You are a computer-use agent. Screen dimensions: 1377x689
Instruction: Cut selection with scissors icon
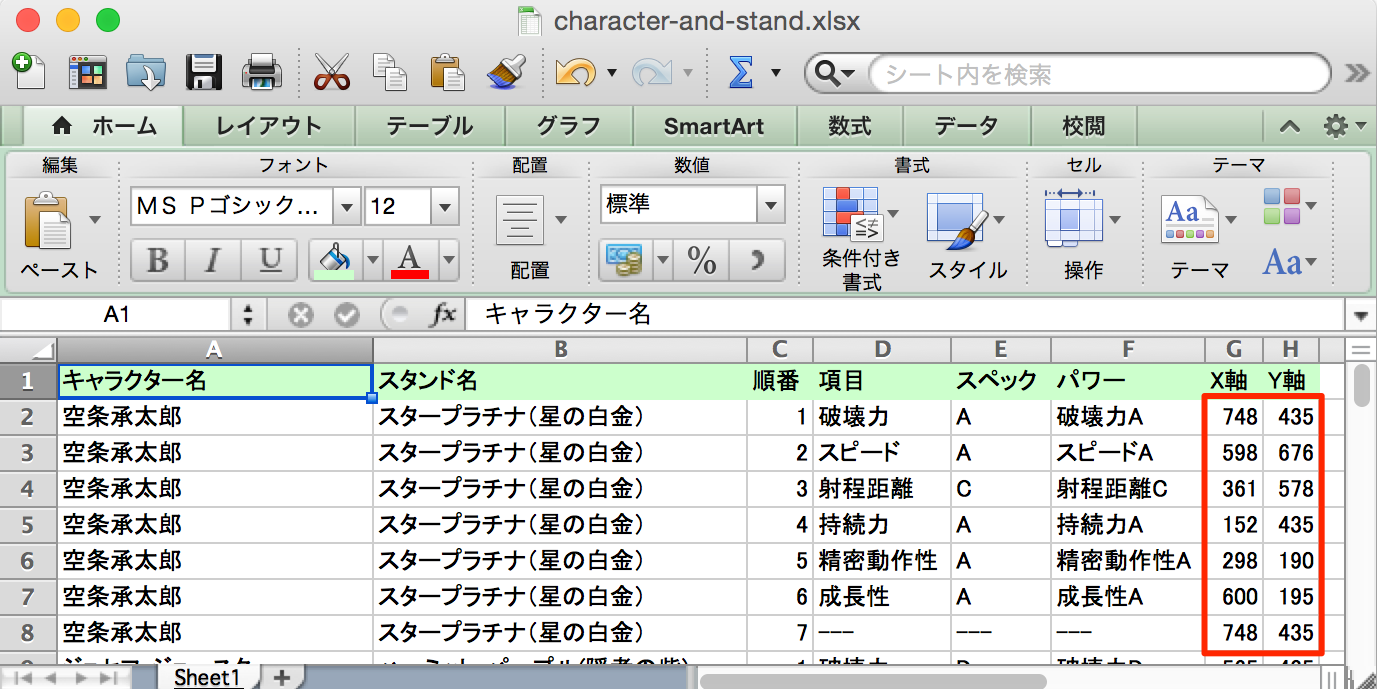(331, 72)
